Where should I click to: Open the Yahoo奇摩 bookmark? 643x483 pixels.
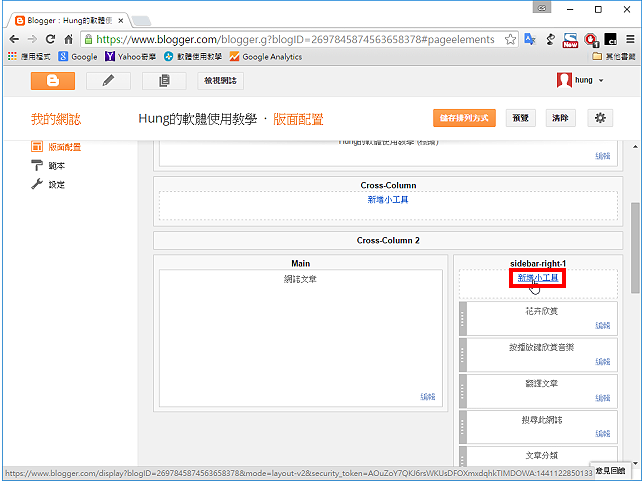[x=130, y=57]
